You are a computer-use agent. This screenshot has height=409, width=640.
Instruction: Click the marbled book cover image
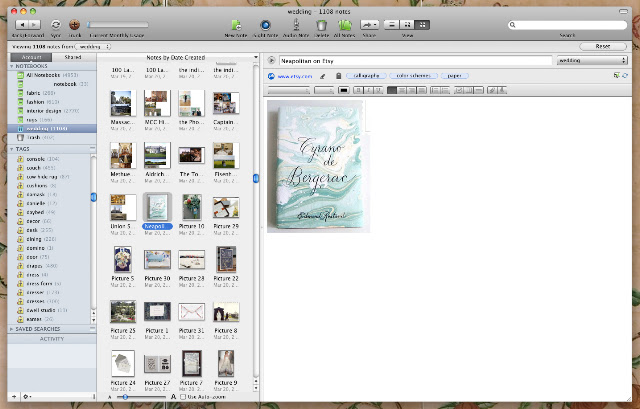coord(318,167)
